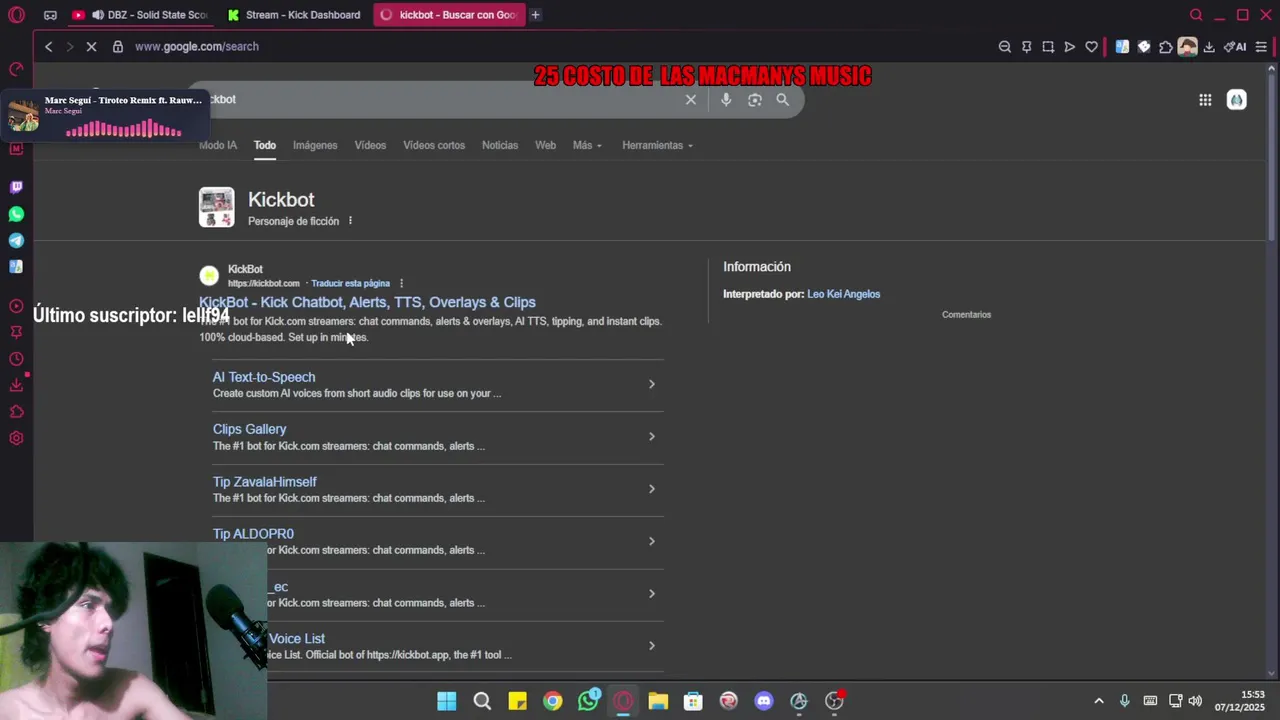This screenshot has width=1280, height=720.
Task: Open the Comentarios feedback link
Action: [966, 314]
